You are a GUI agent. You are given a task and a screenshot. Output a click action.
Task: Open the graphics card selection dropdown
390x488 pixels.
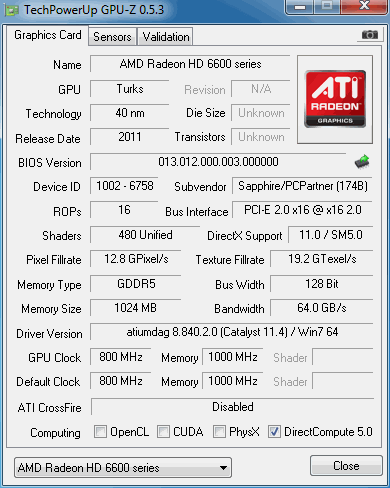point(123,468)
